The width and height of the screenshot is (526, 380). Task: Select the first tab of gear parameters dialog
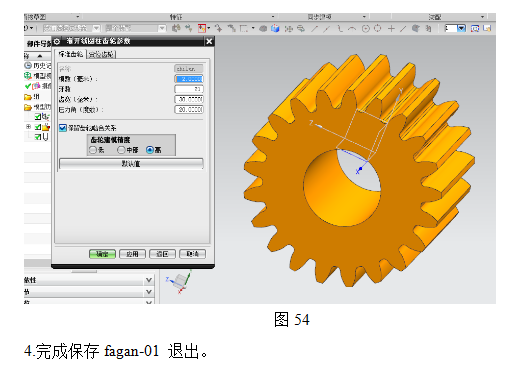pyautogui.click(x=71, y=54)
